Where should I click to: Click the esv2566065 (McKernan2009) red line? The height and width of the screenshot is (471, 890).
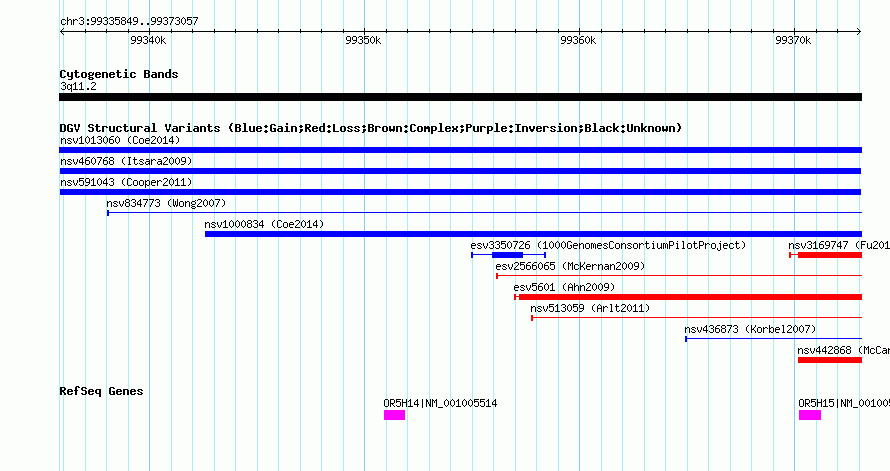point(679,276)
